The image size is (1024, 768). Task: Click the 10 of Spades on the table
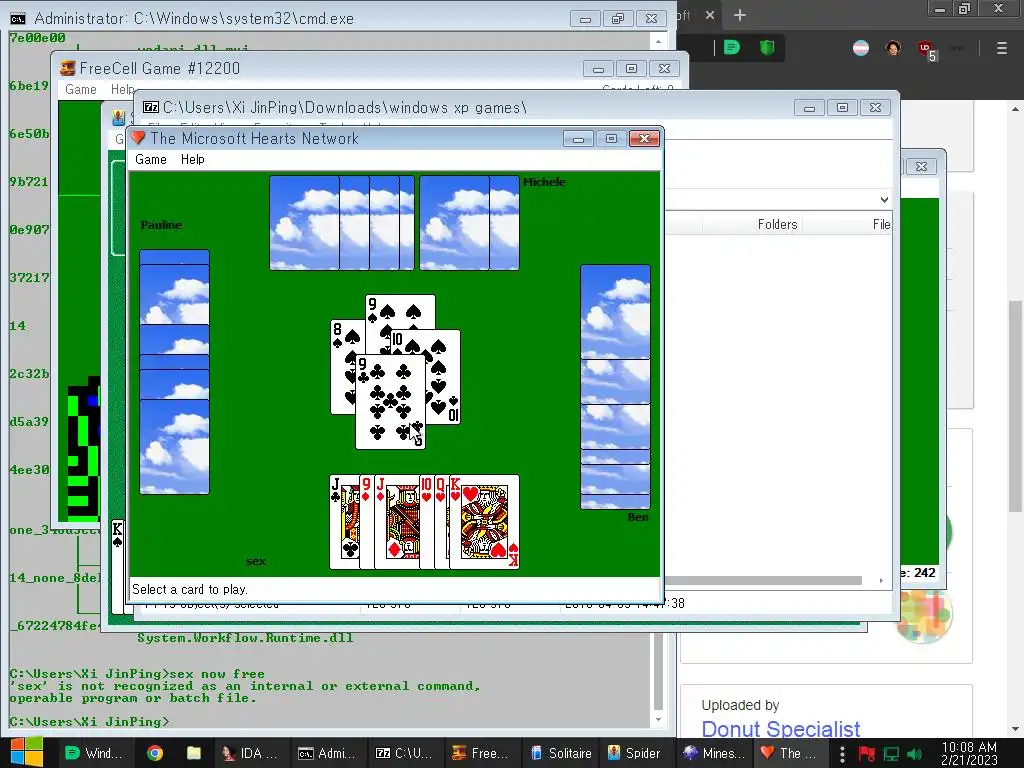(443, 377)
